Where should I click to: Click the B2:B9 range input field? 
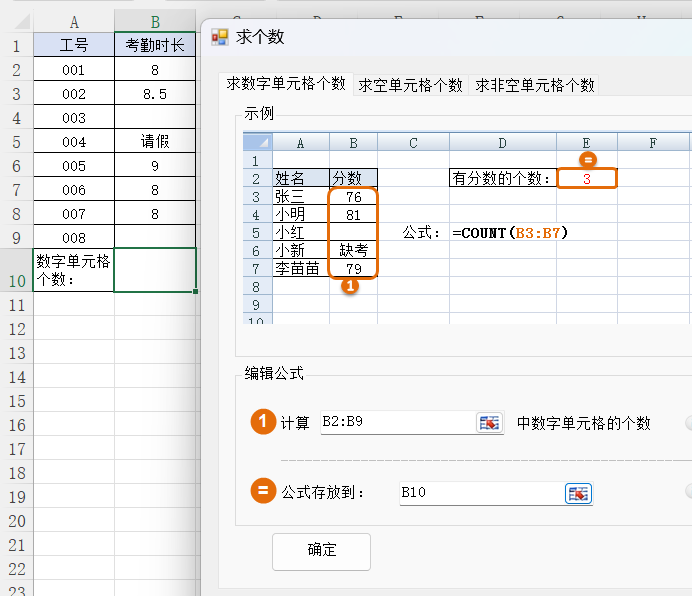(x=396, y=423)
